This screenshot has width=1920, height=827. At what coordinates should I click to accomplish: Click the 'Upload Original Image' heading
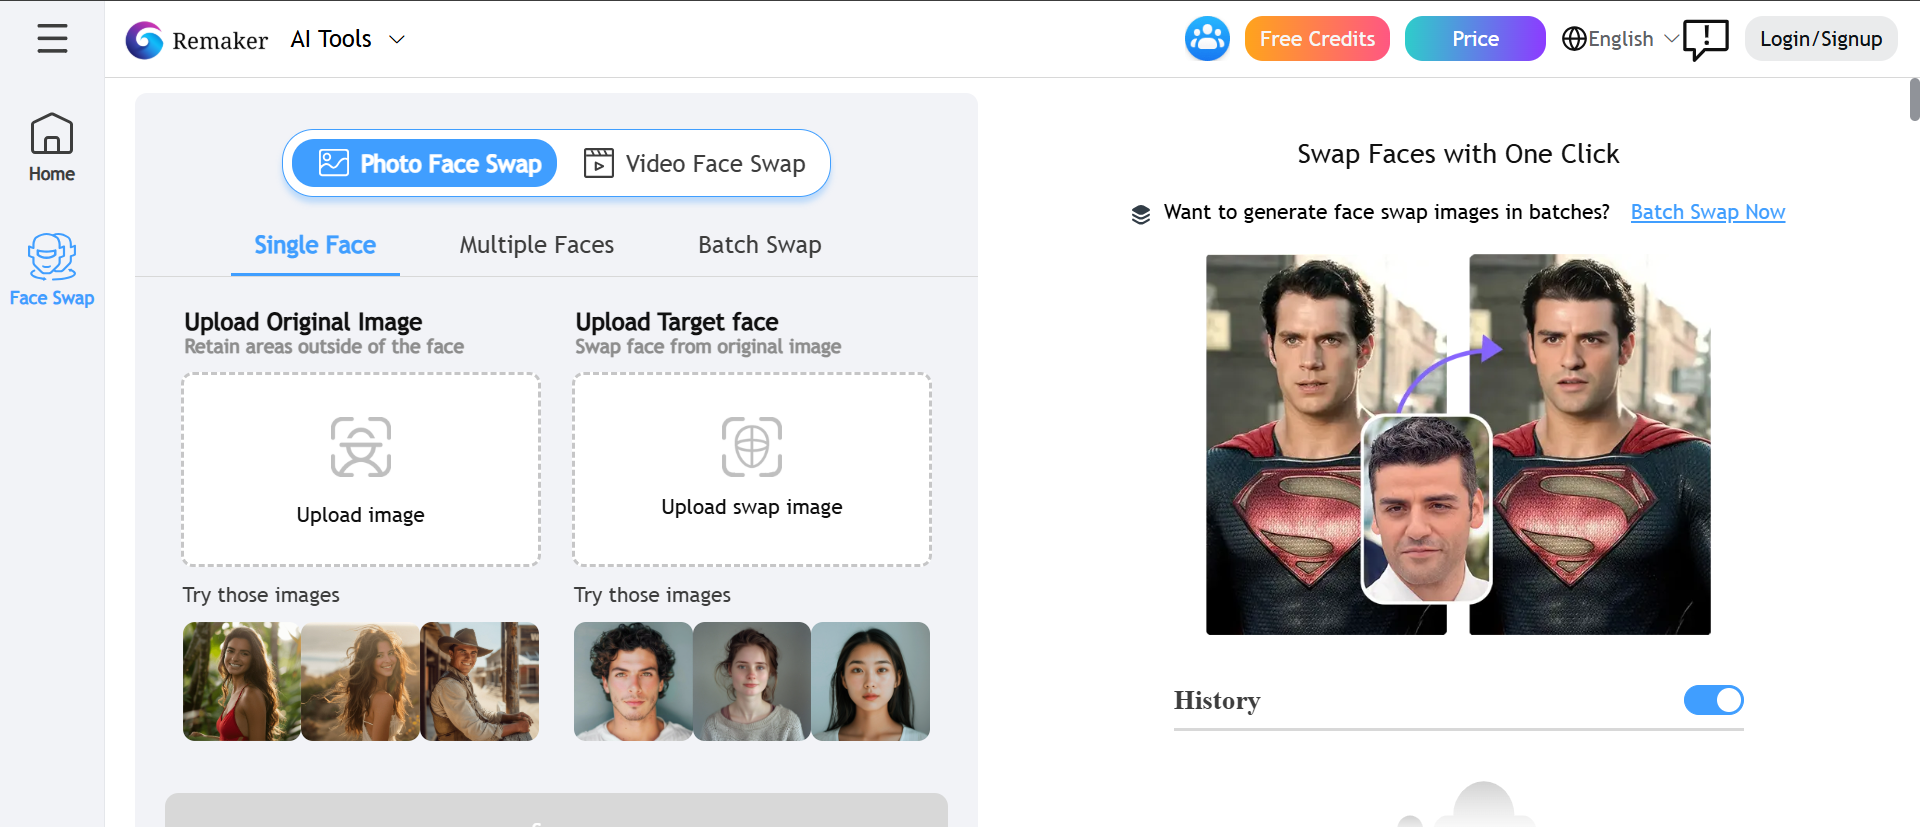pyautogui.click(x=303, y=322)
